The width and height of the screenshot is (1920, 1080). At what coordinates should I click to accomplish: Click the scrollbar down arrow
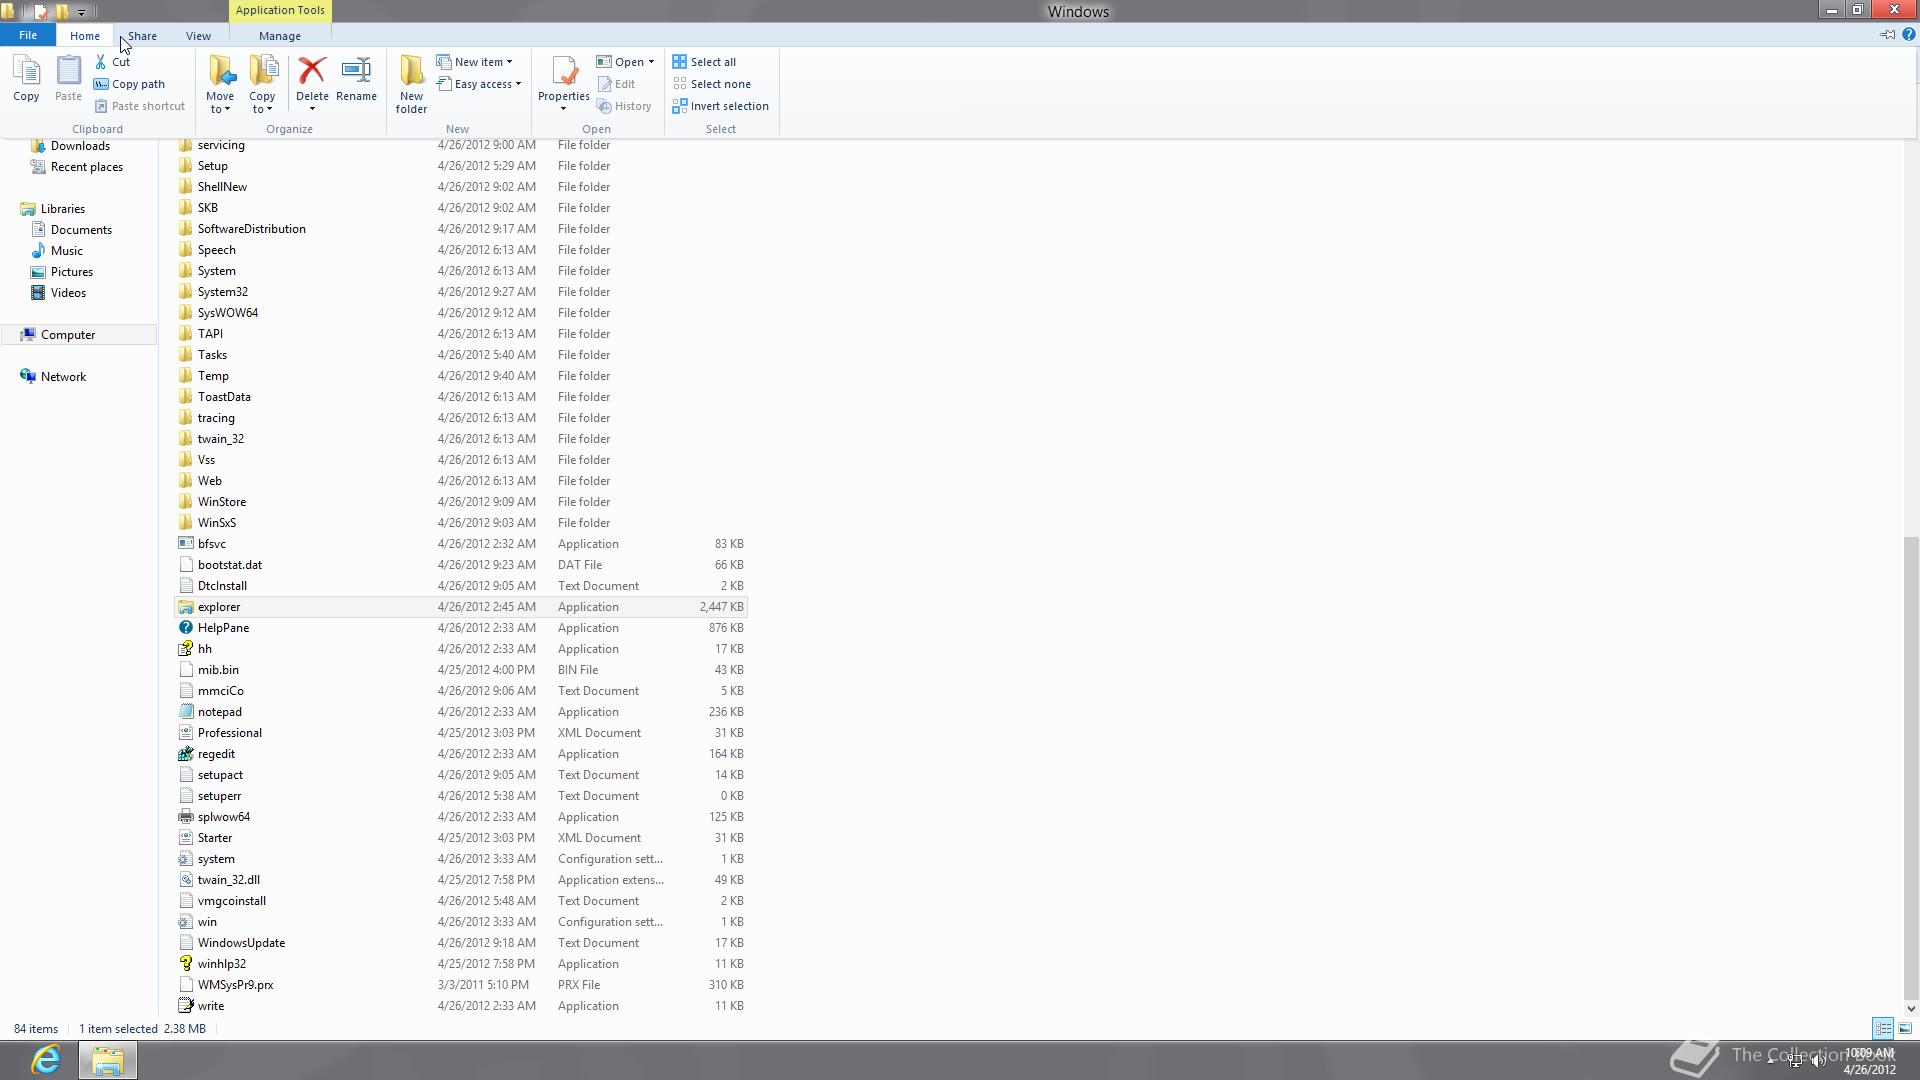(1911, 1008)
